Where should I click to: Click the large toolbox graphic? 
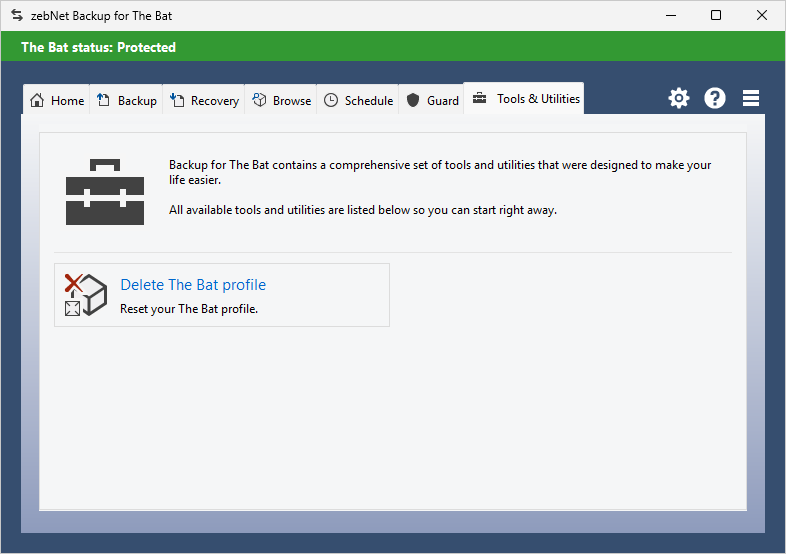tap(105, 190)
